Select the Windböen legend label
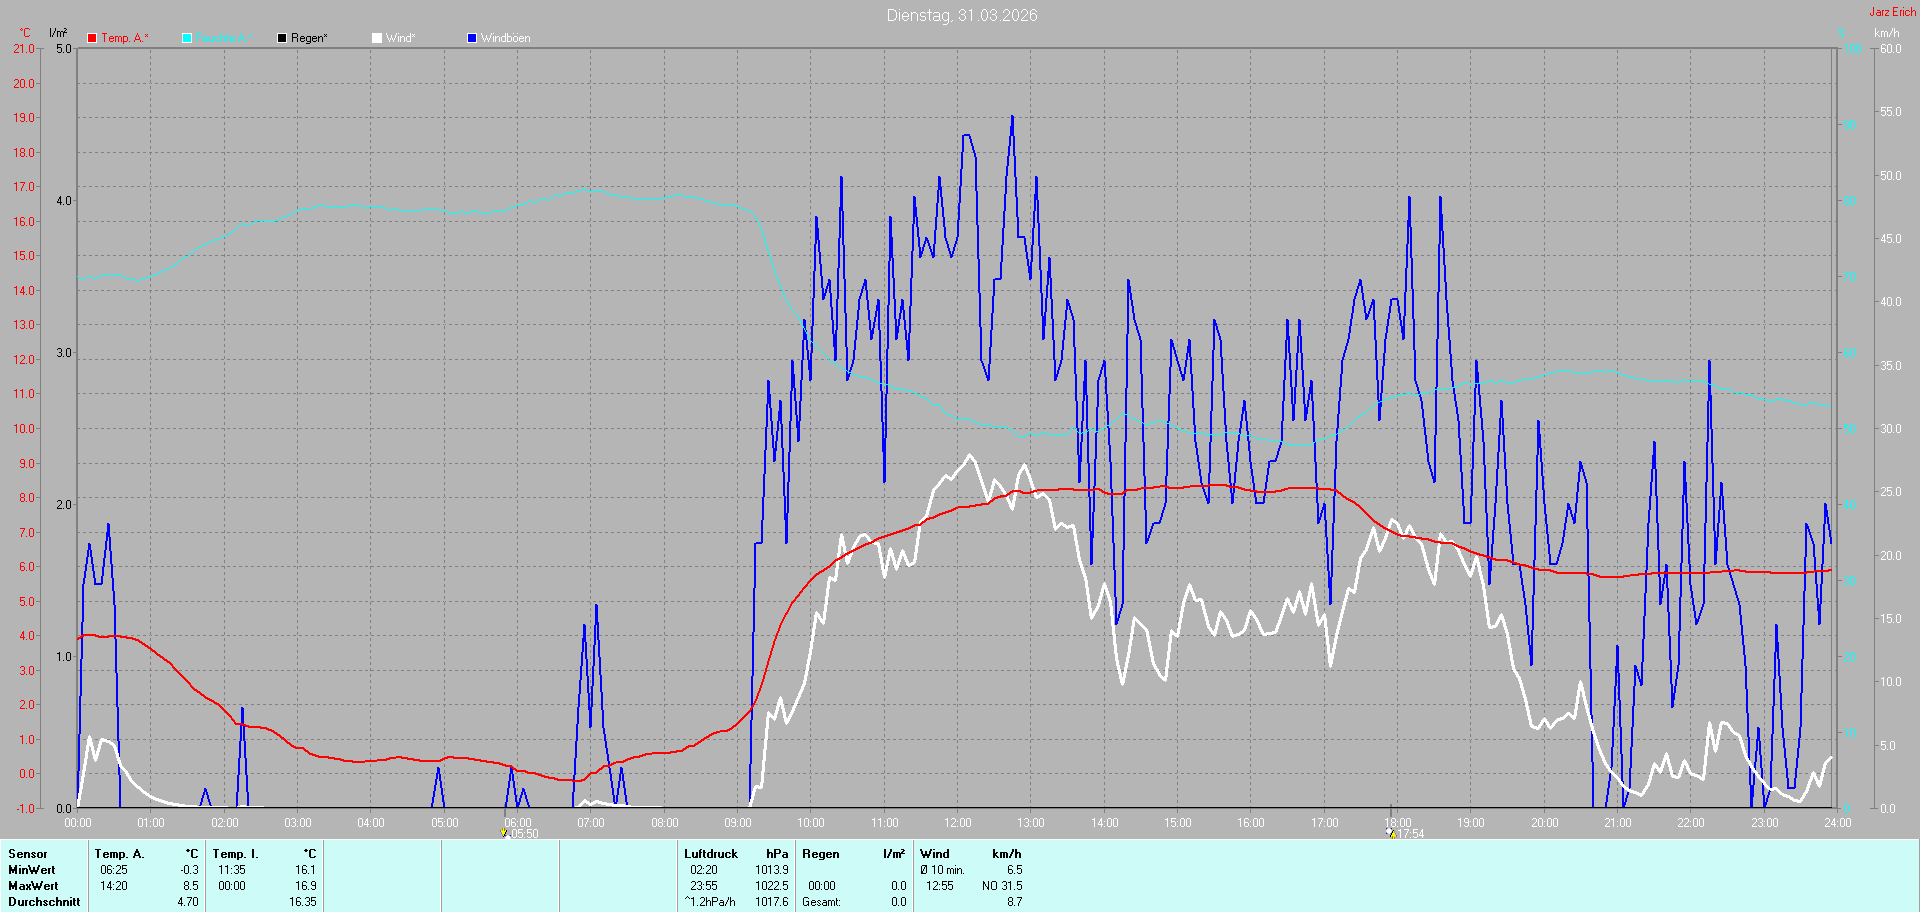 (x=505, y=38)
